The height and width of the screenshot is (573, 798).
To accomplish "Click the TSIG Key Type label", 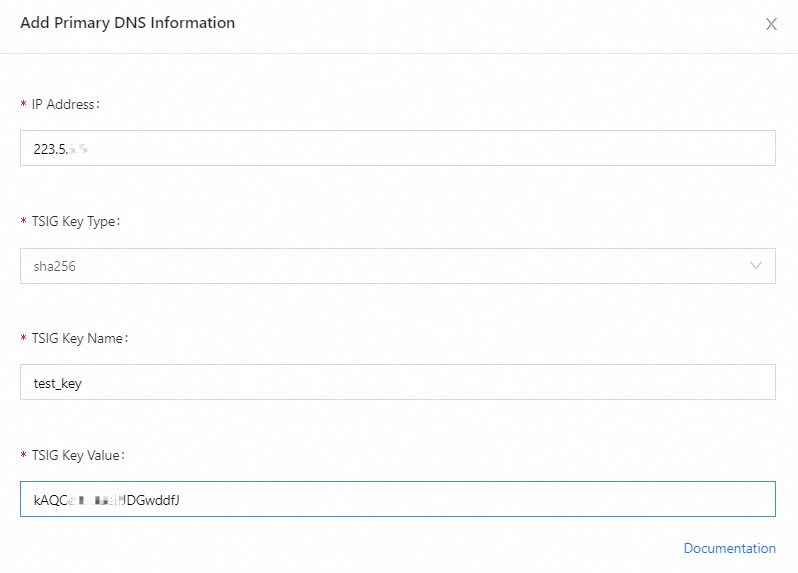I will 76,221.
